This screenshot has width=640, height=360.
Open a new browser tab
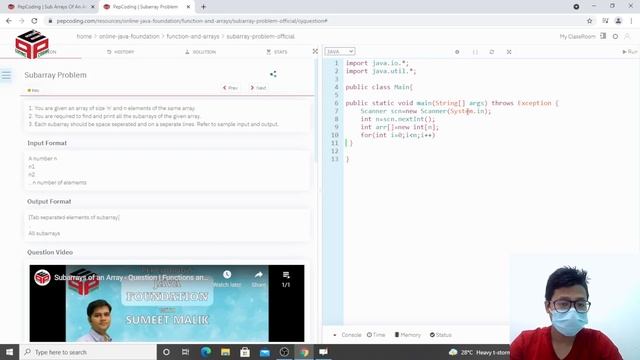coord(203,7)
